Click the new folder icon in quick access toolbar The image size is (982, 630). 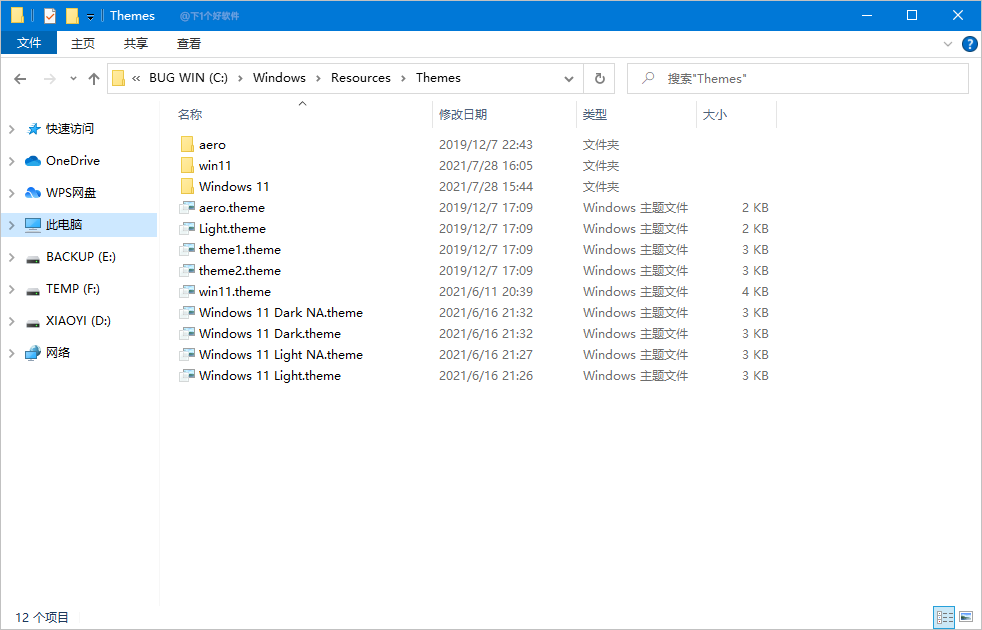tap(73, 15)
